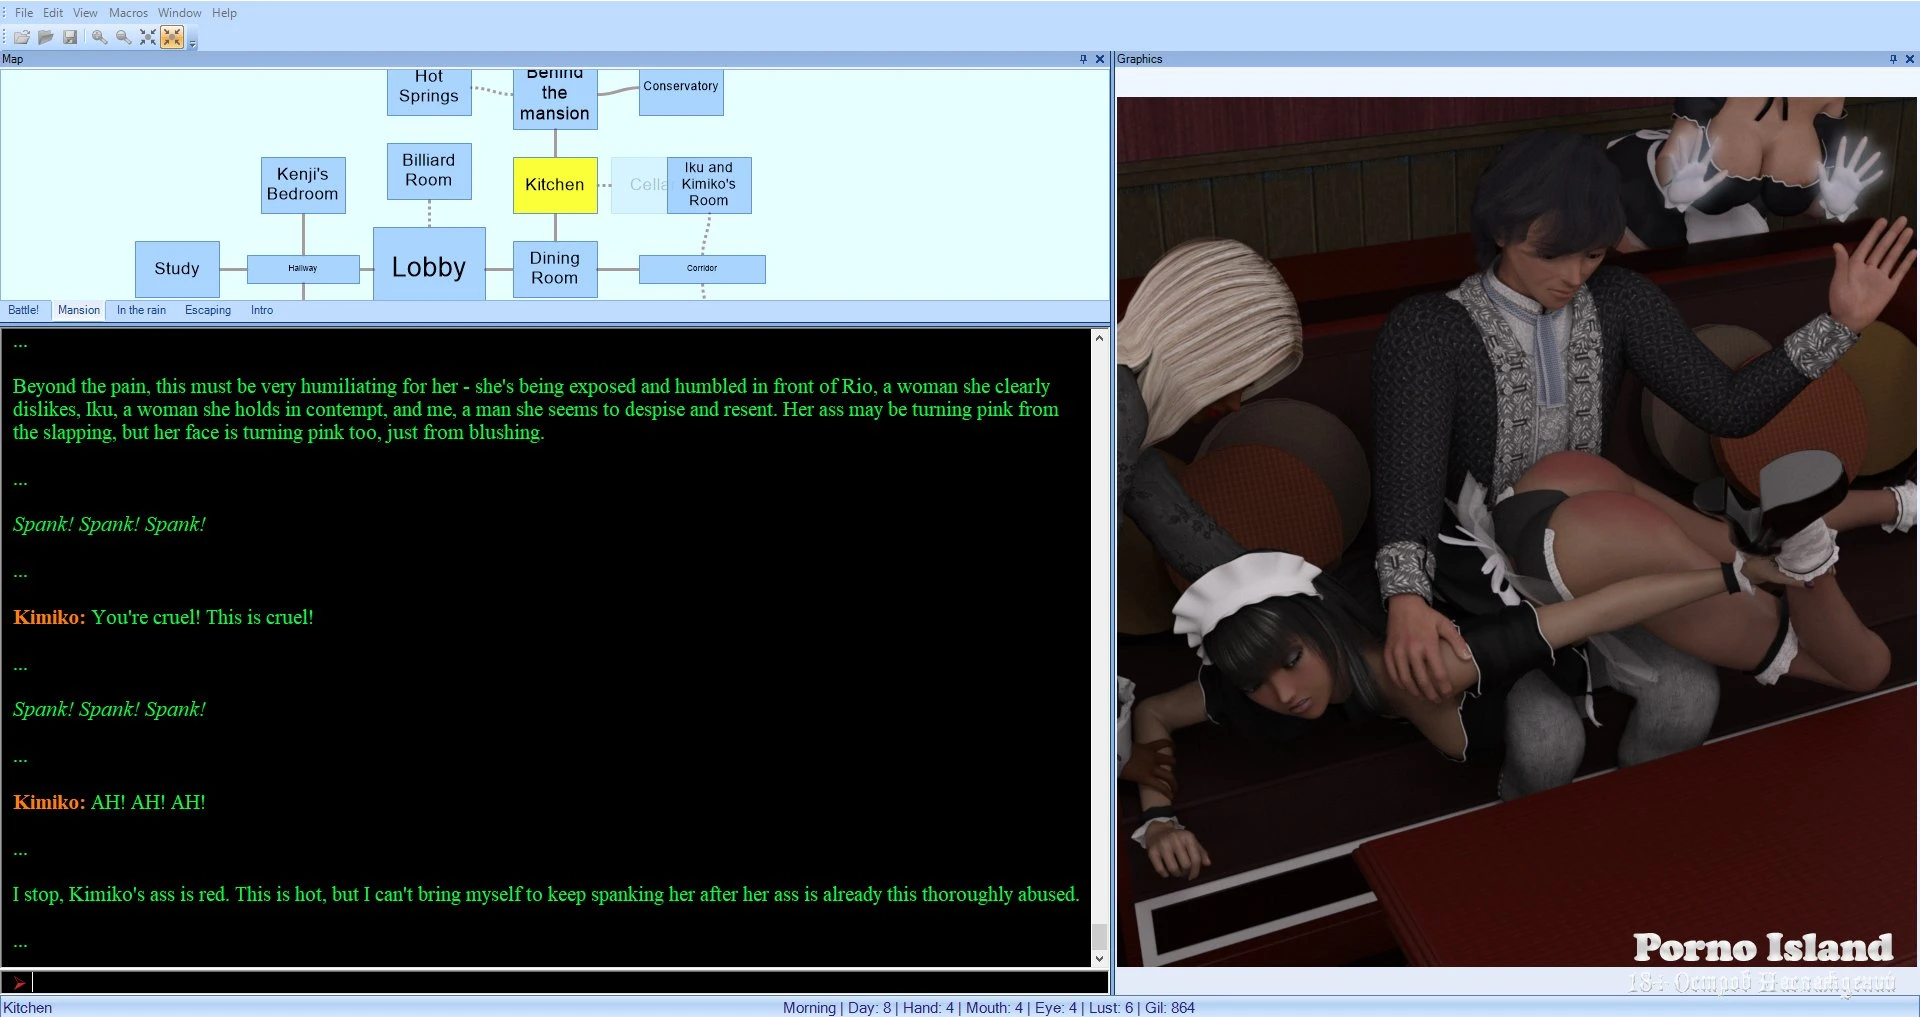Open the File menu
Image resolution: width=1920 pixels, height=1017 pixels.
click(x=24, y=13)
